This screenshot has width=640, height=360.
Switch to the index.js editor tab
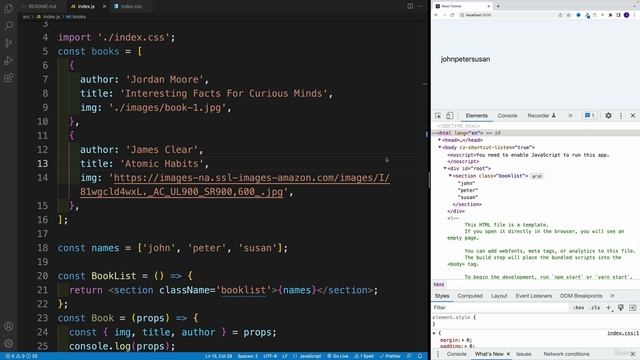pyautogui.click(x=86, y=6)
